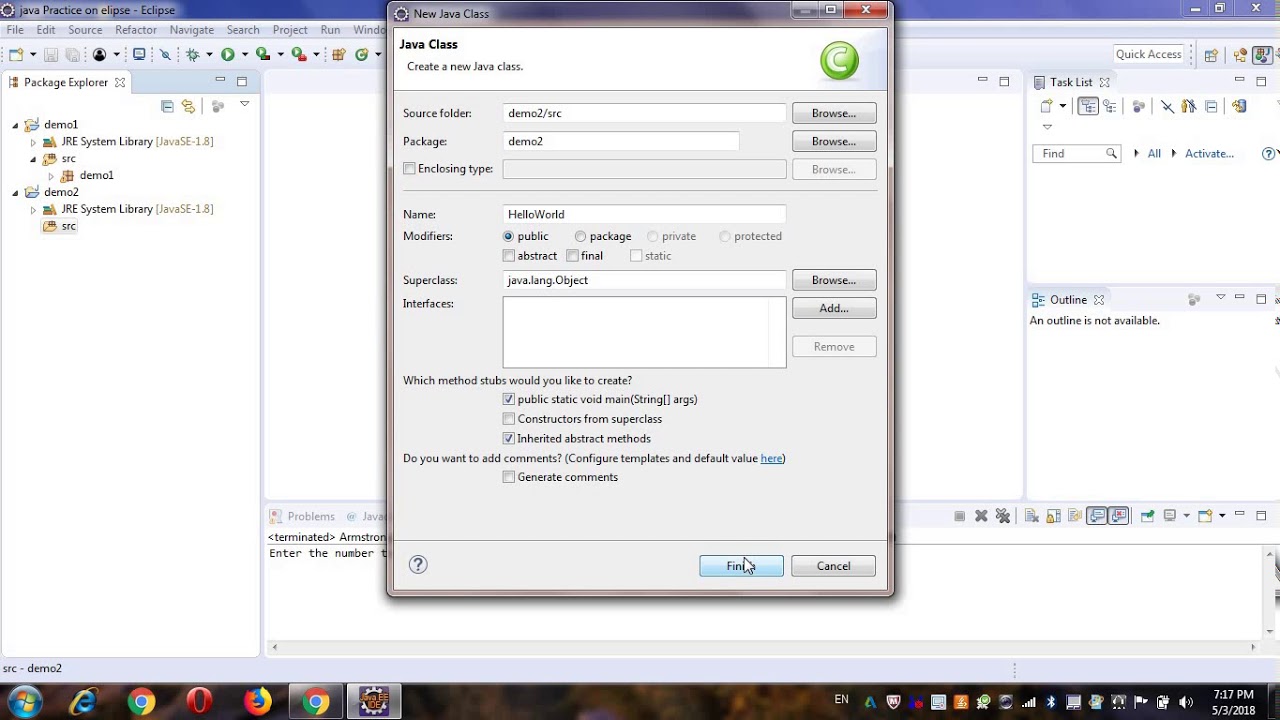Enable Generate comments checkbox
This screenshot has height=720, width=1280.
click(x=509, y=477)
